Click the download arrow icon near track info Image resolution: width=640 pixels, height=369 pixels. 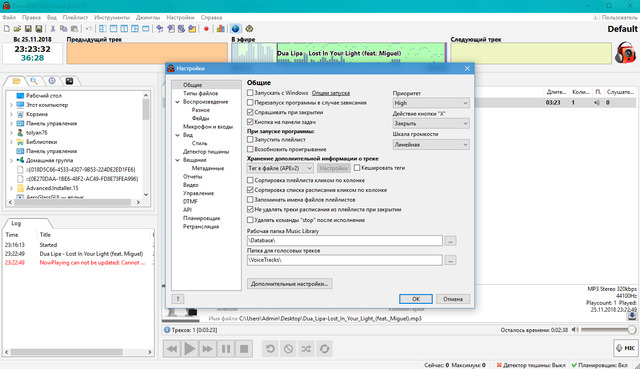632,316
